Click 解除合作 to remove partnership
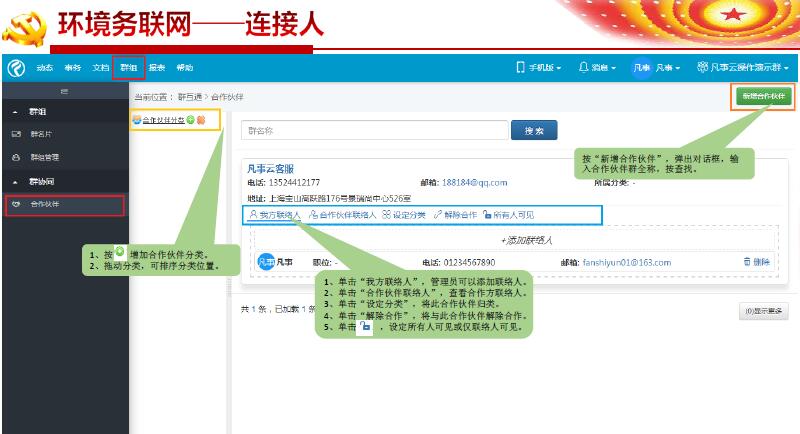 (x=455, y=215)
